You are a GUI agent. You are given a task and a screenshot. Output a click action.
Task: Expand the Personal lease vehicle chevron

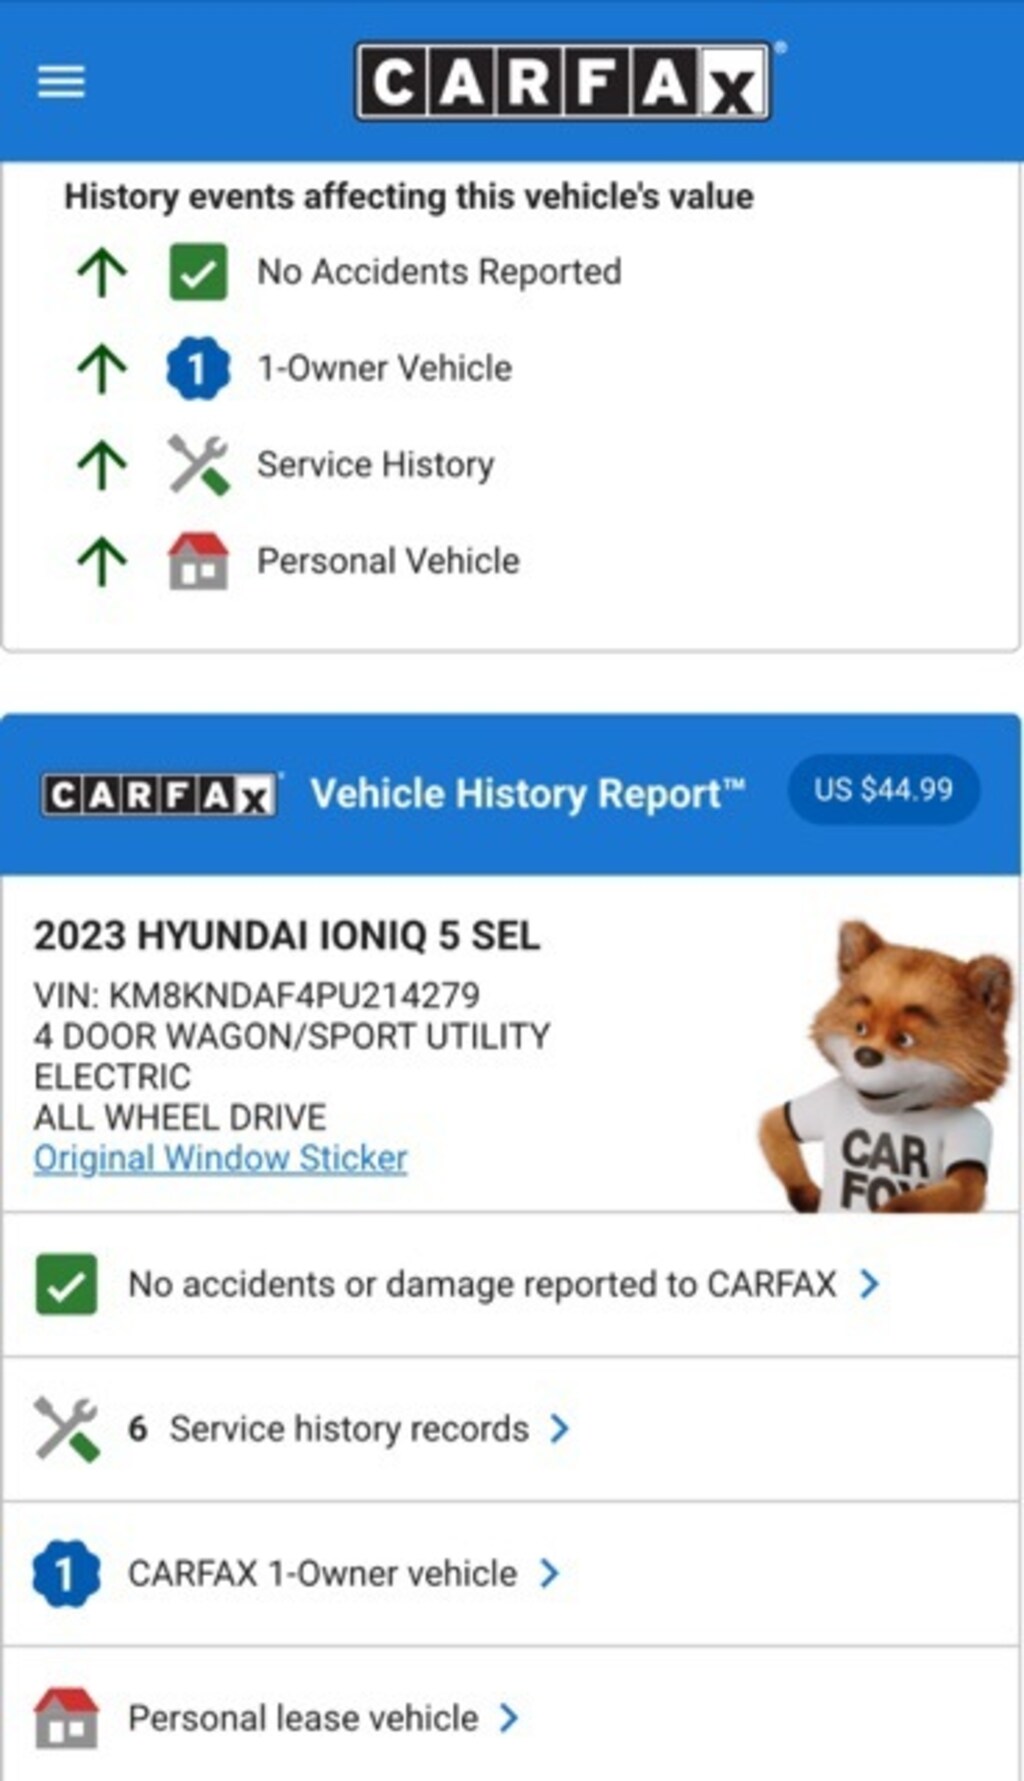509,1718
